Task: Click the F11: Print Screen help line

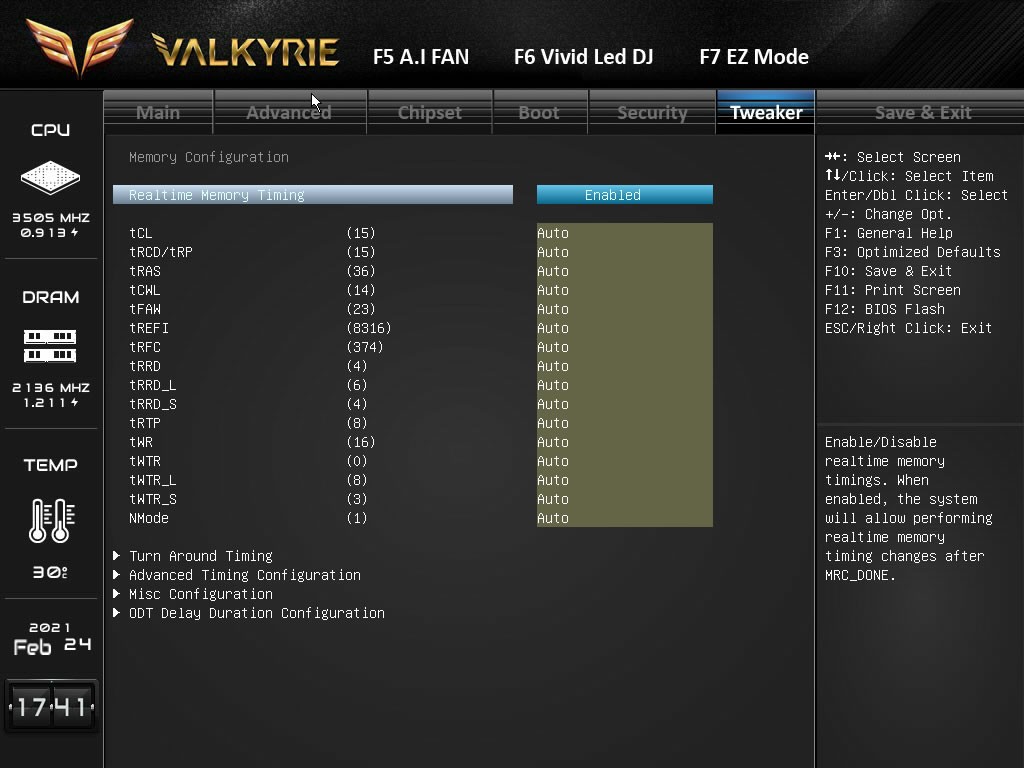Action: tap(893, 290)
